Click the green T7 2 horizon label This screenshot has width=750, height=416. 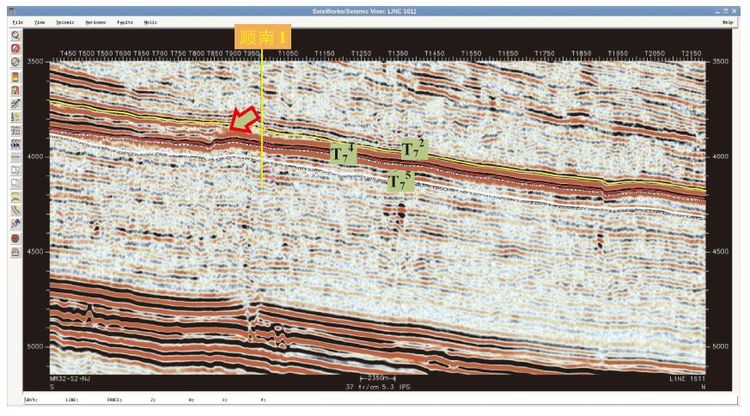point(414,149)
